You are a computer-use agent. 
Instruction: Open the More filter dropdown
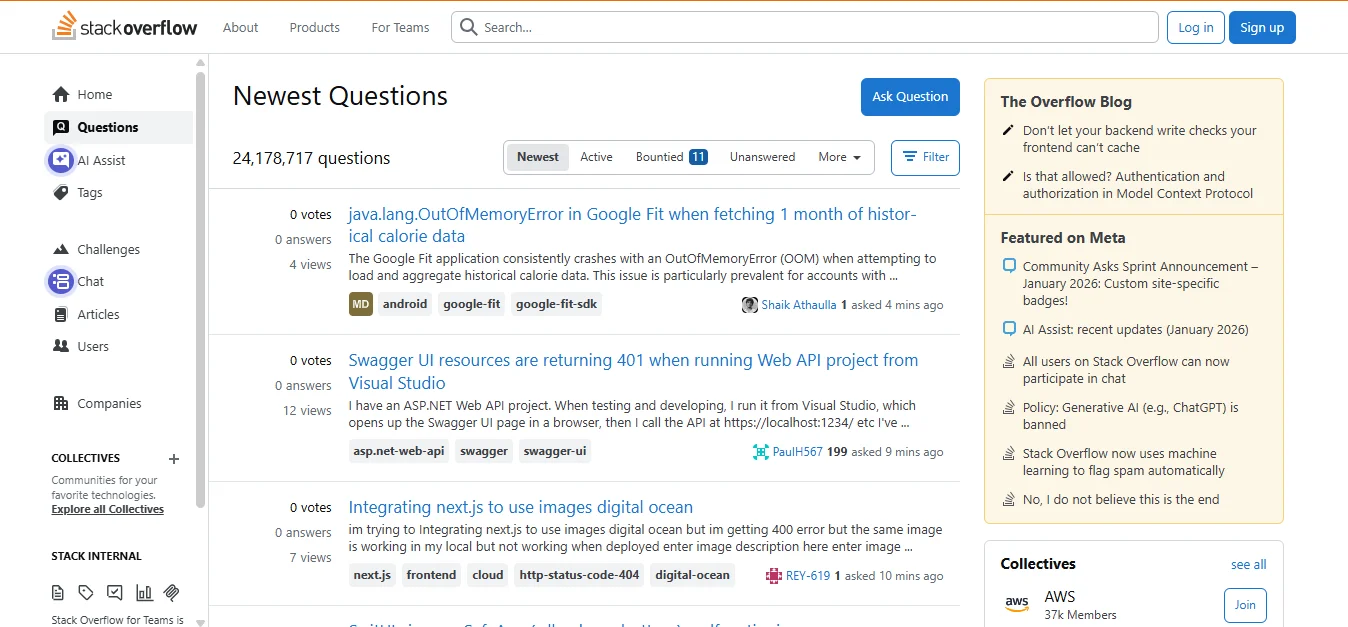[x=836, y=157]
